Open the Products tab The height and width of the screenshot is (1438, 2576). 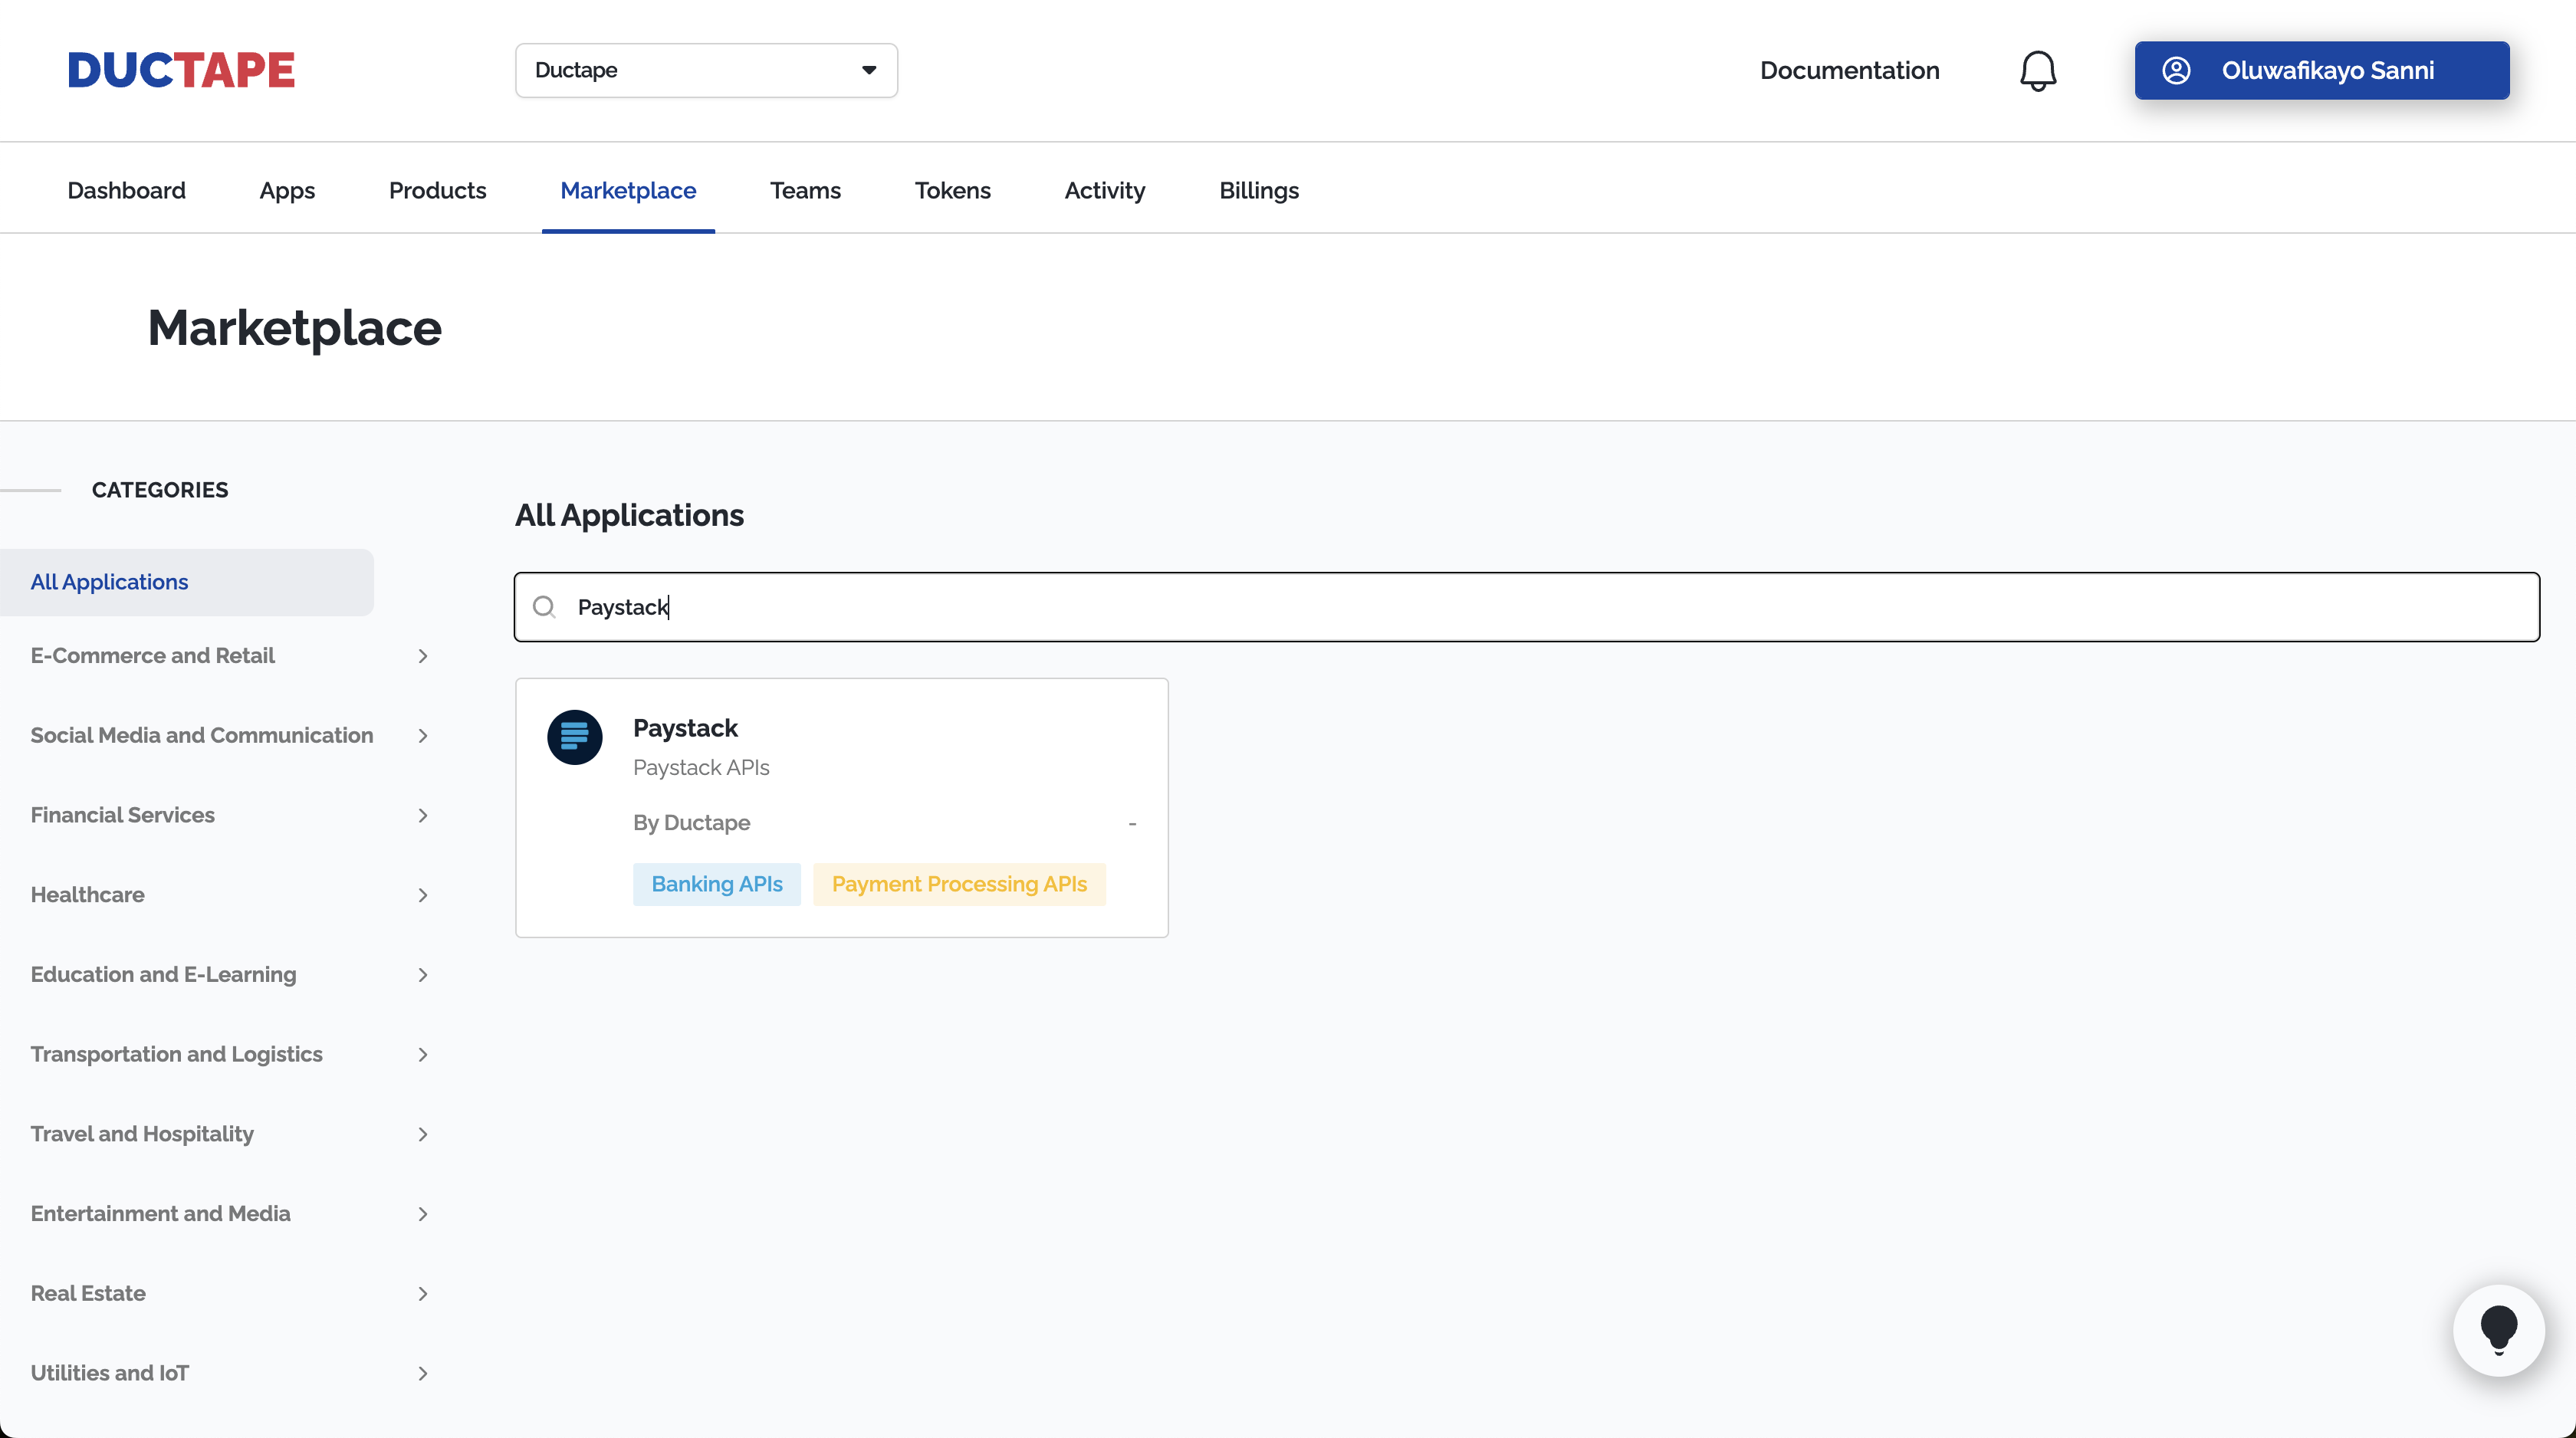(437, 190)
